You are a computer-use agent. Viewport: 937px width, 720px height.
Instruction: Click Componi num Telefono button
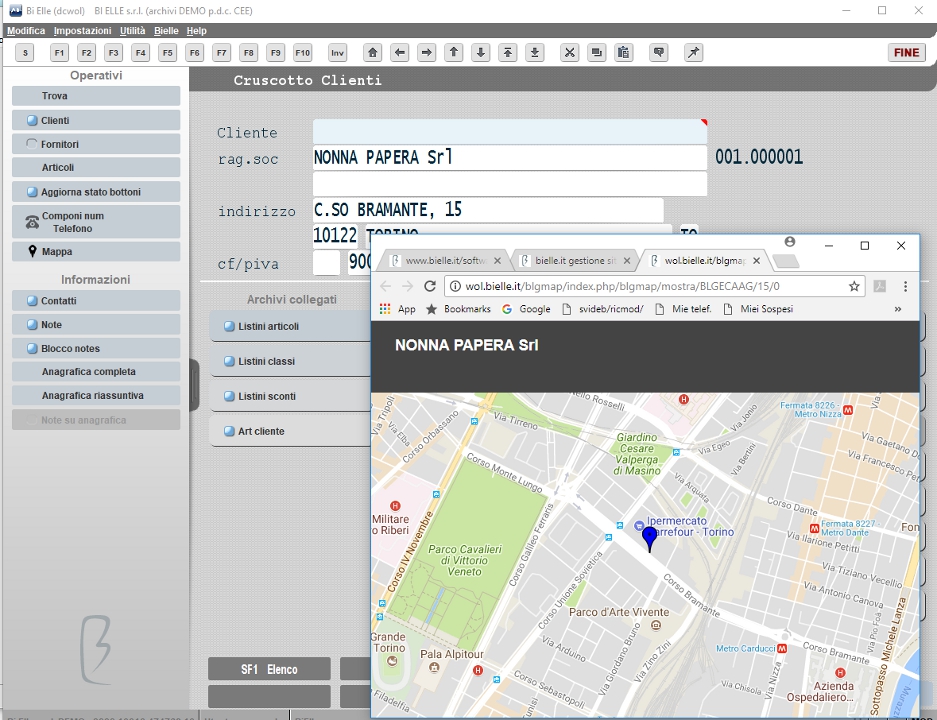click(96, 222)
